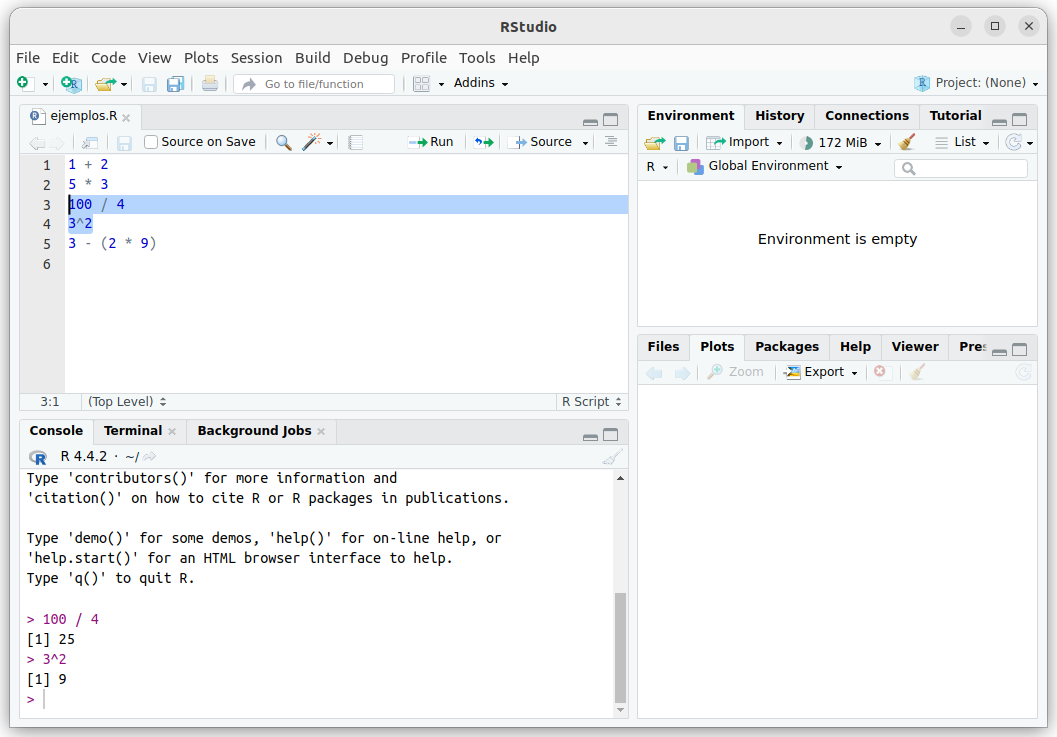Open the Addins dropdown
This screenshot has height=737, width=1057.
(x=481, y=83)
